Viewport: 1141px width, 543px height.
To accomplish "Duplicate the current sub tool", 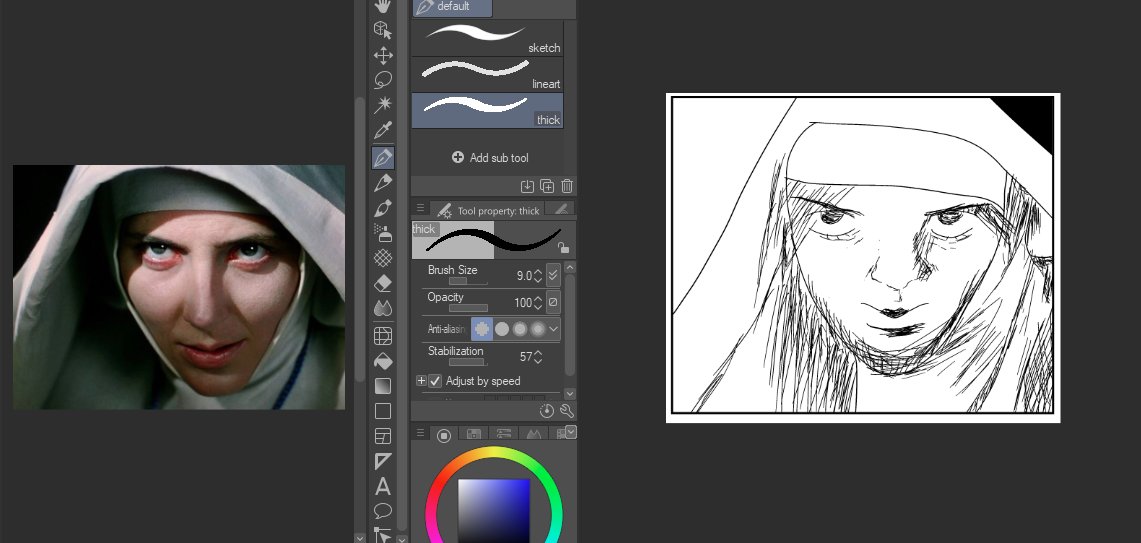I will pyautogui.click(x=547, y=186).
